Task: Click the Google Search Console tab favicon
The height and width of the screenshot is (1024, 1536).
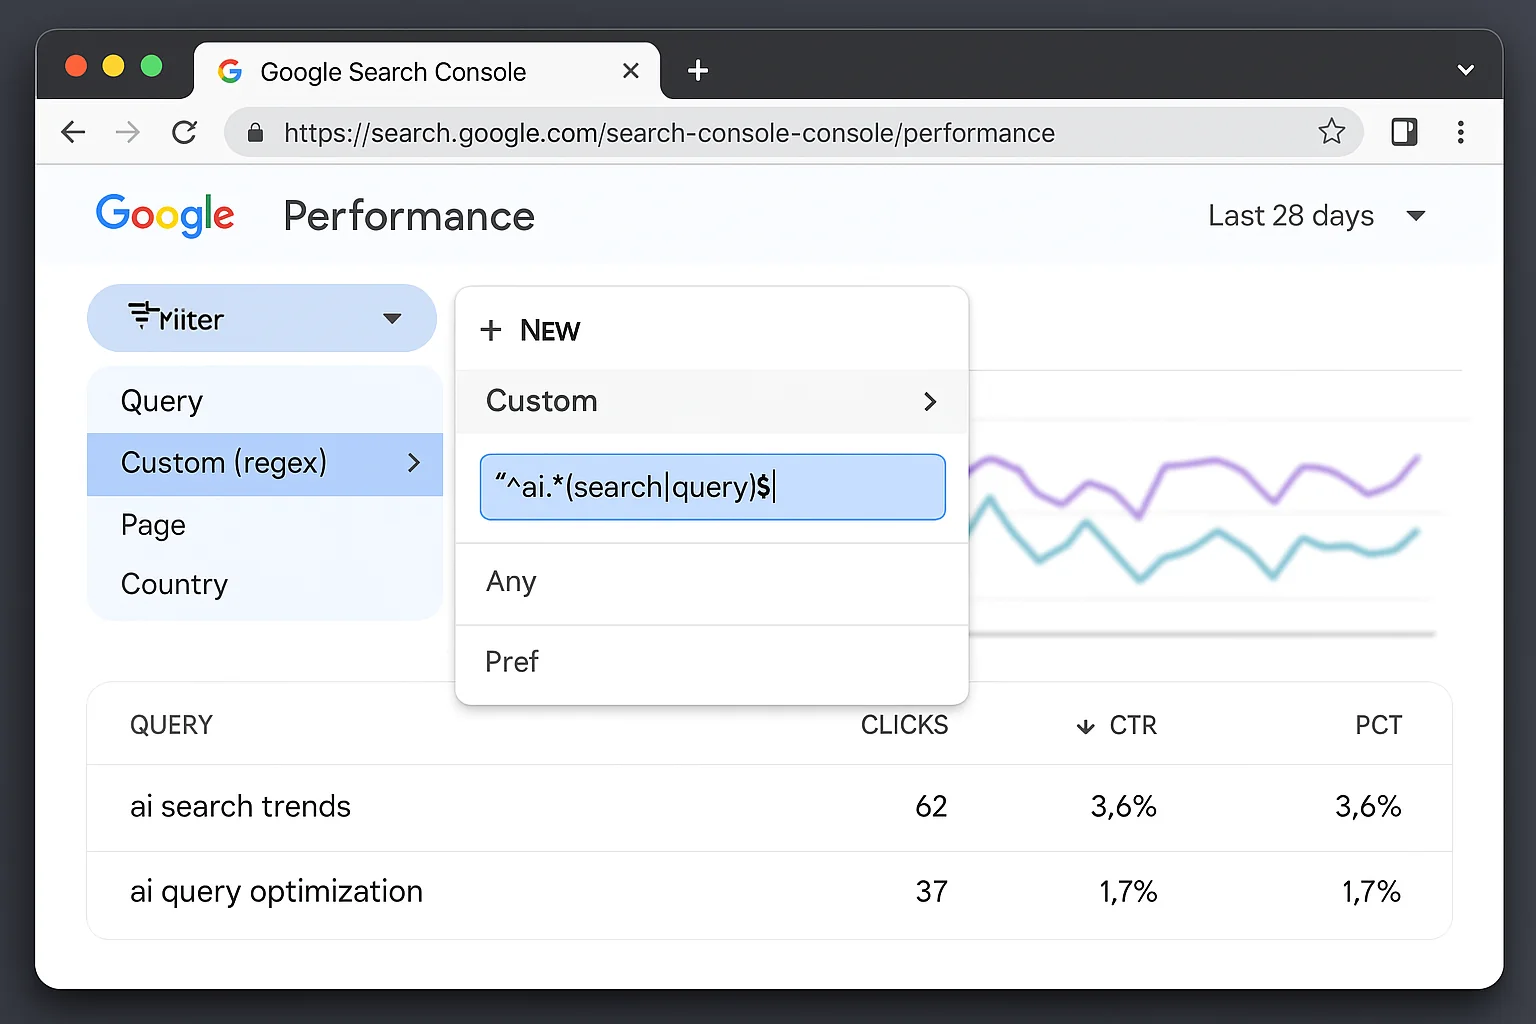Action: point(229,70)
